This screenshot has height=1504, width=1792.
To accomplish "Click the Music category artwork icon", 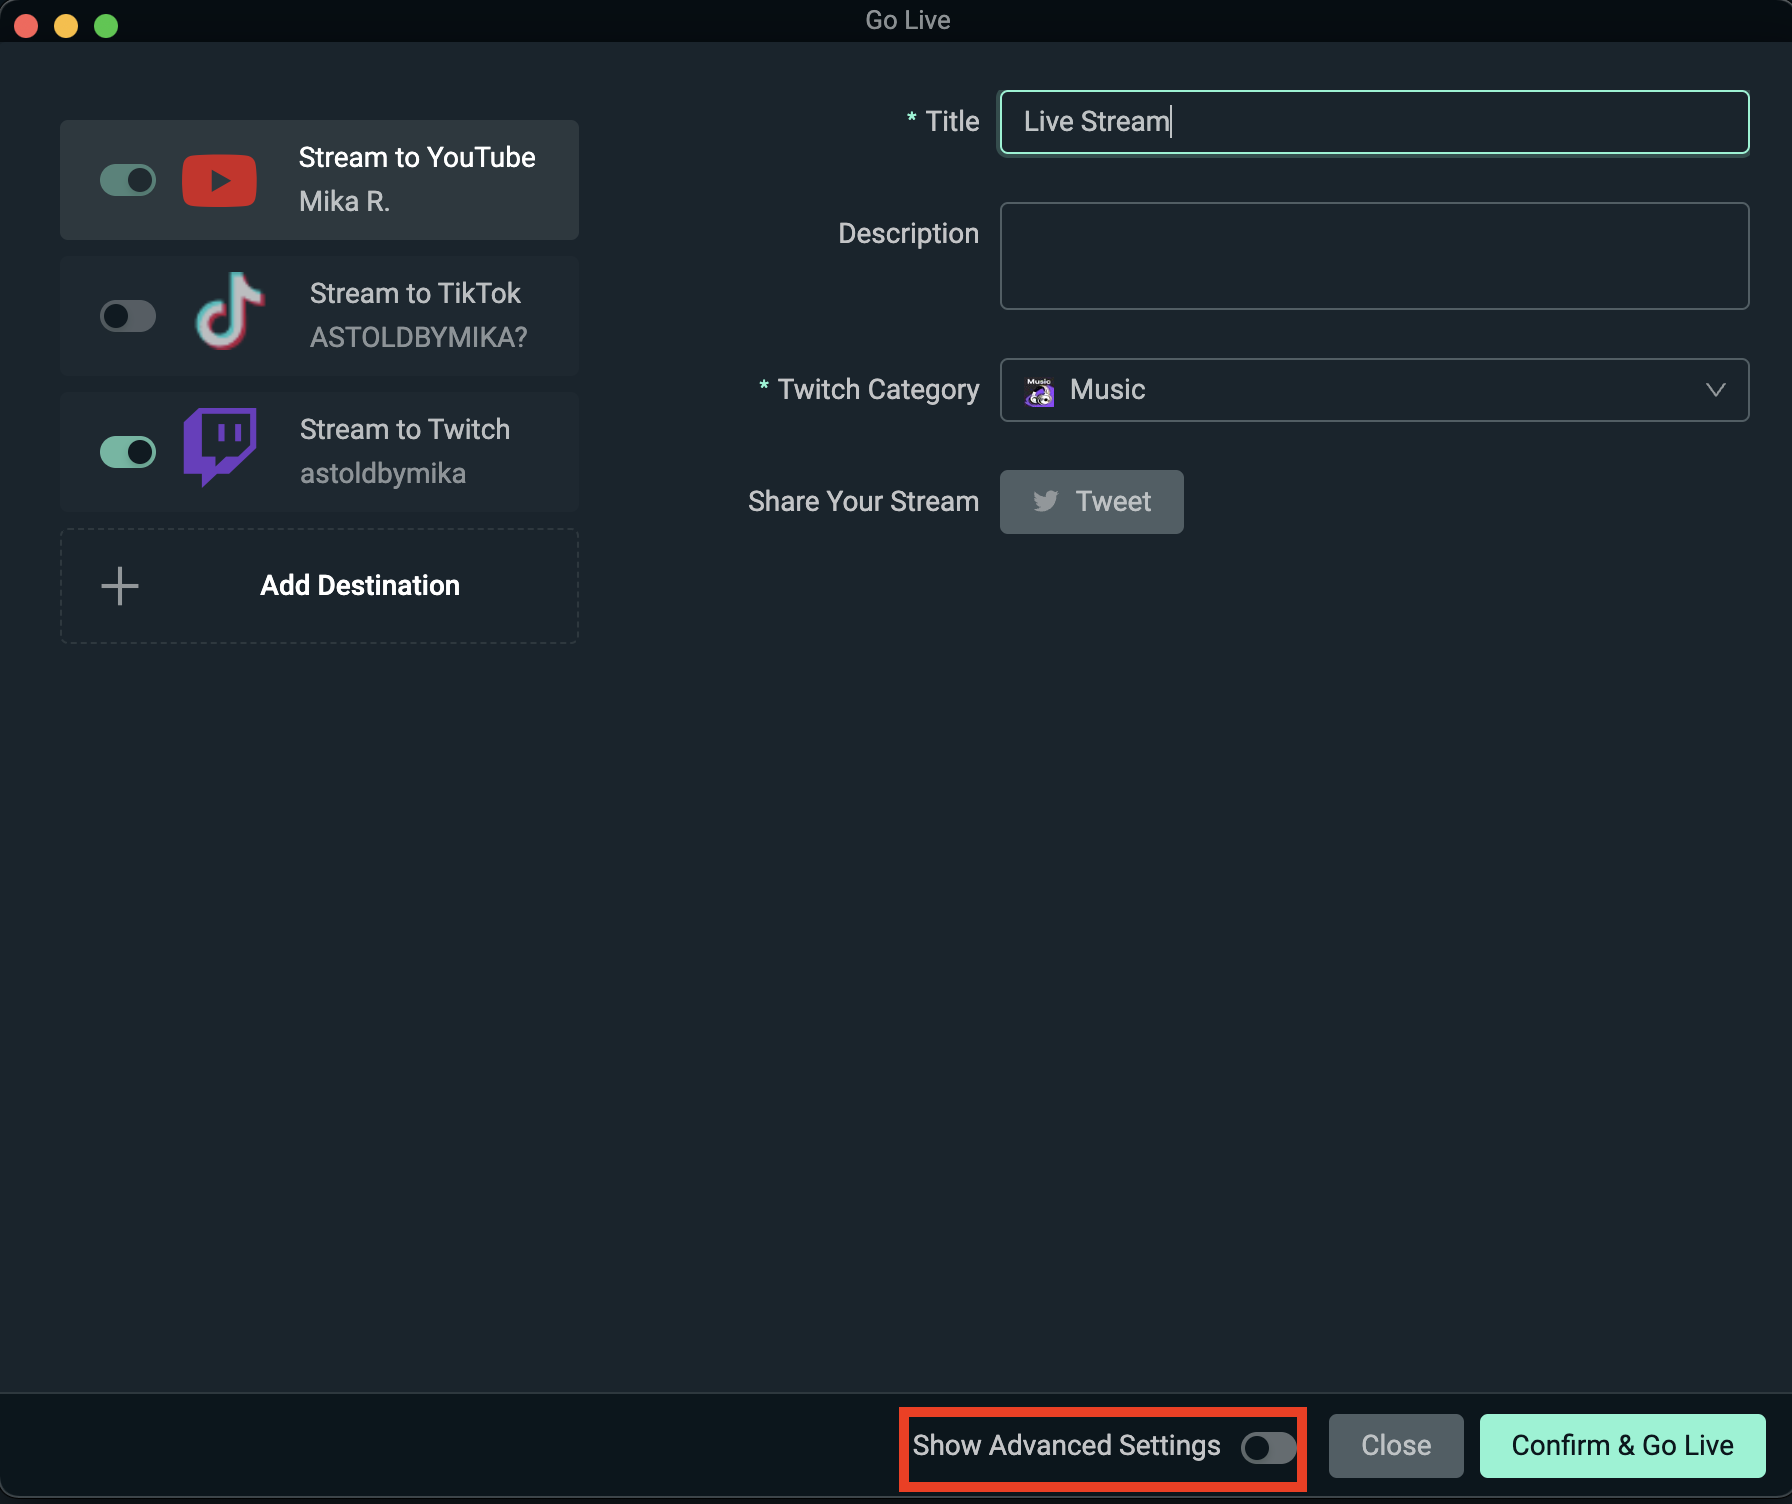I will (x=1038, y=390).
